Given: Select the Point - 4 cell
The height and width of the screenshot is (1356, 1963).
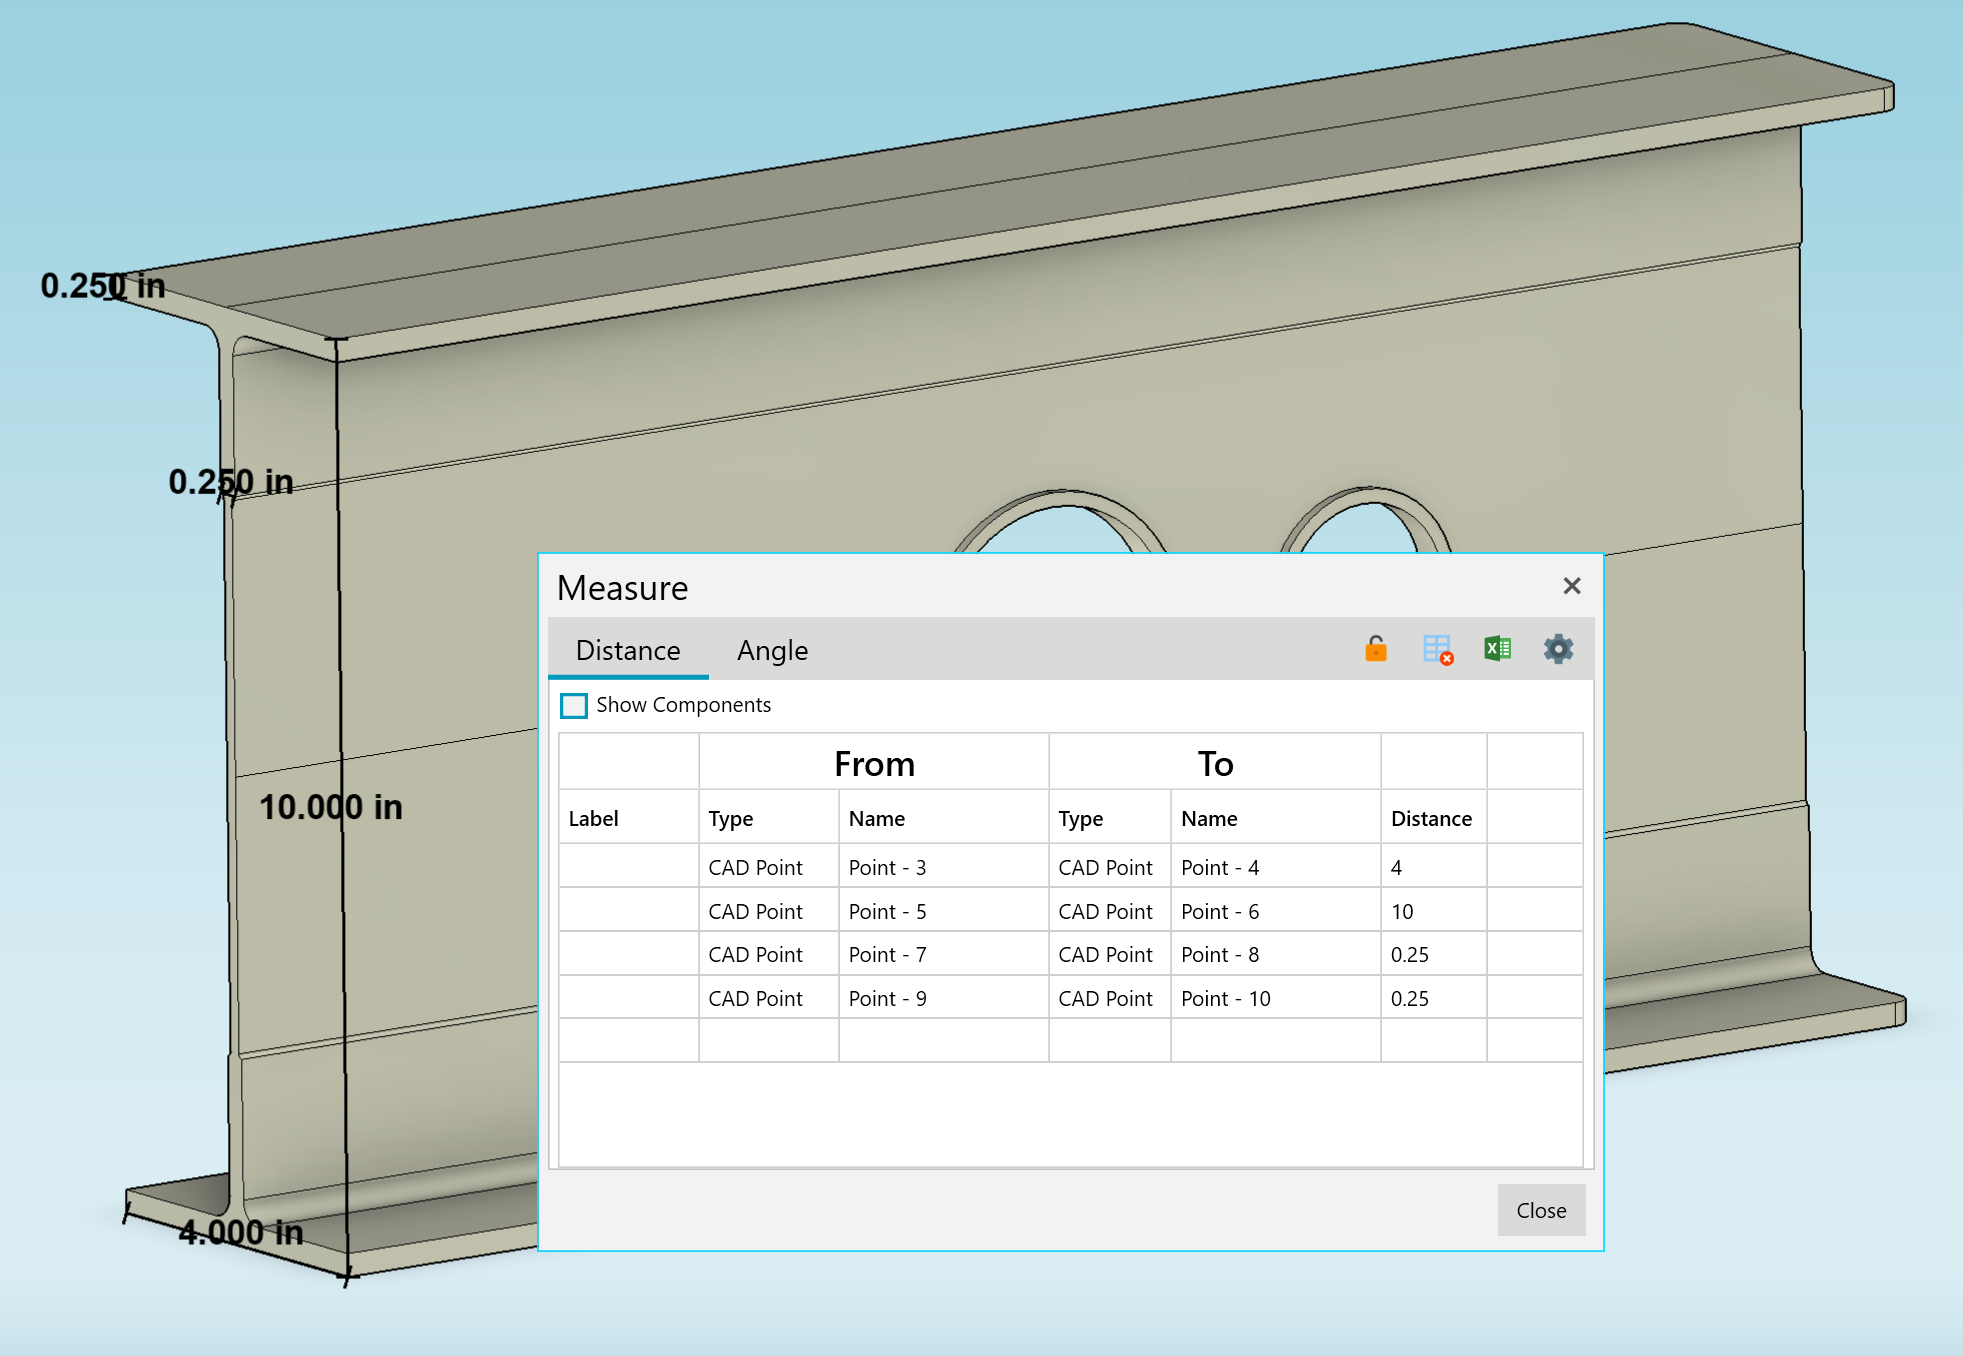Looking at the screenshot, I should (1275, 867).
